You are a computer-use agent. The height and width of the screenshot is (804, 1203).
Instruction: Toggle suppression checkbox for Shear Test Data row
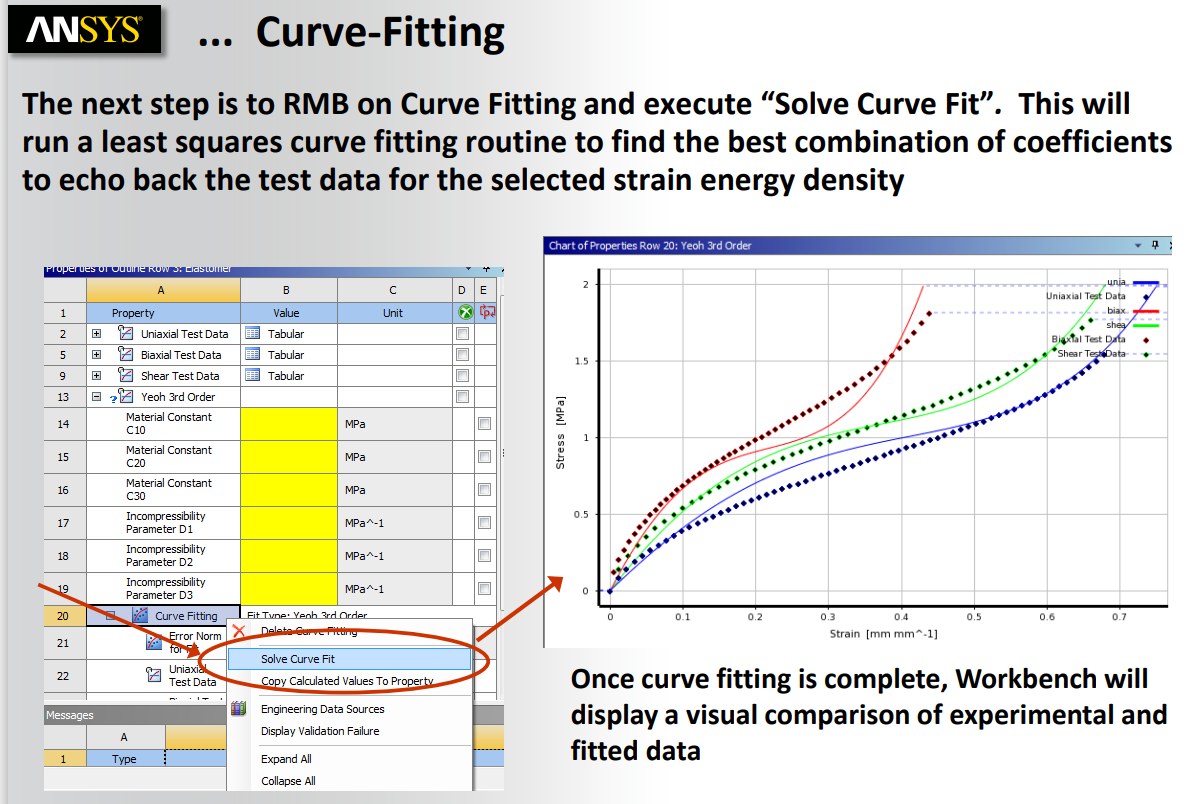pyautogui.click(x=462, y=376)
